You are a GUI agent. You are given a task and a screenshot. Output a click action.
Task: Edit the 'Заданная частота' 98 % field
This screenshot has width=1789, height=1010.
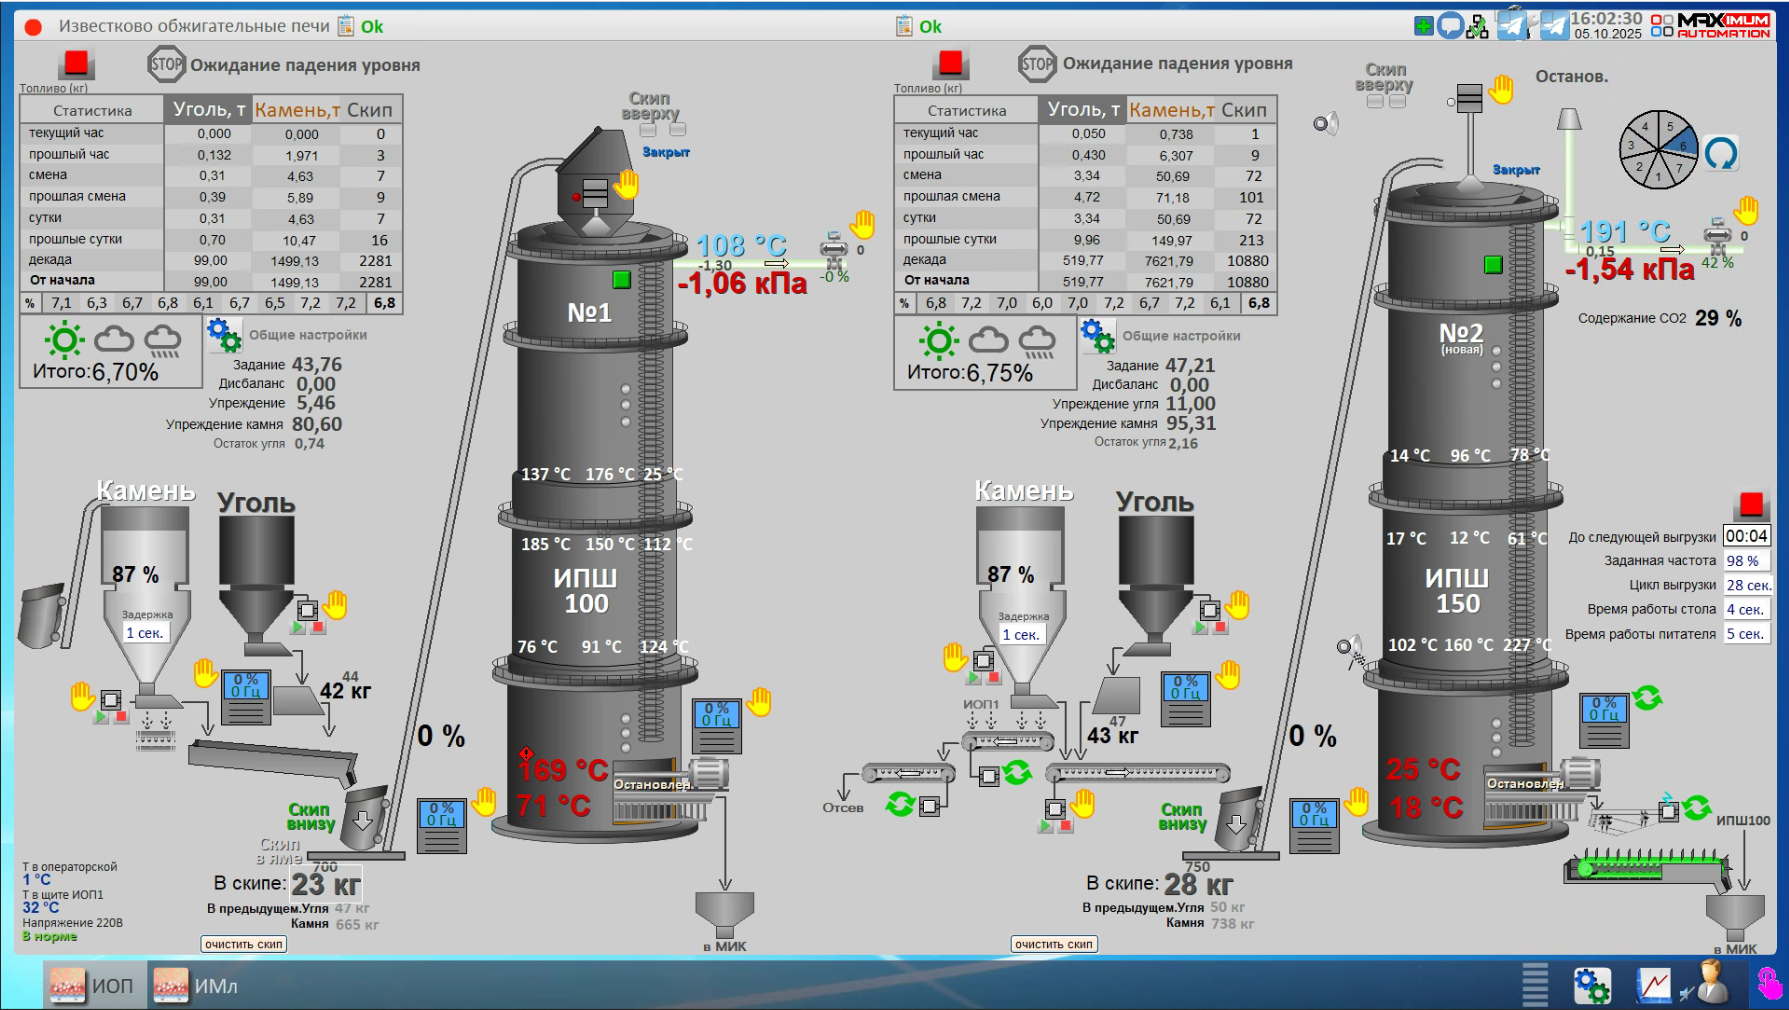pos(1744,561)
